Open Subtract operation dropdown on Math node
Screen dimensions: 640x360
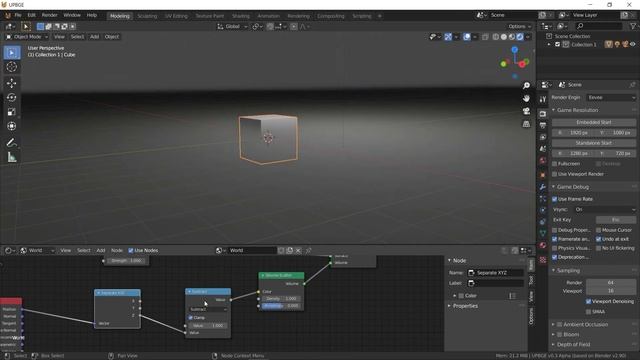pyautogui.click(x=209, y=309)
